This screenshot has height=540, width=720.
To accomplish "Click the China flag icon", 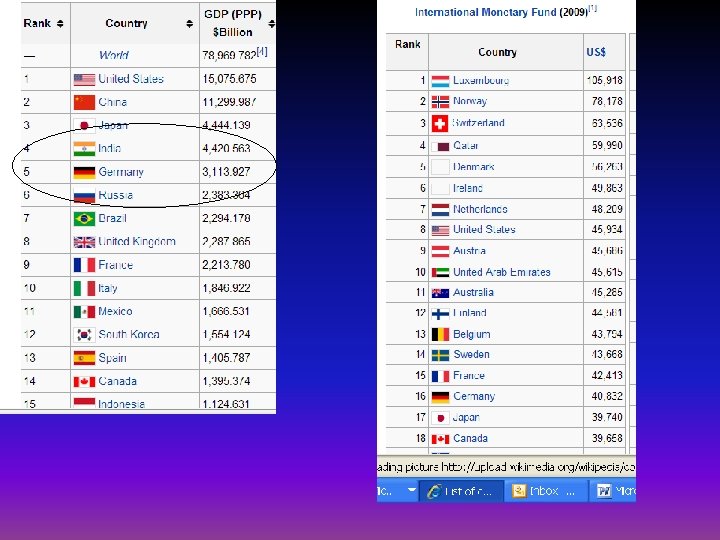I will click(84, 102).
